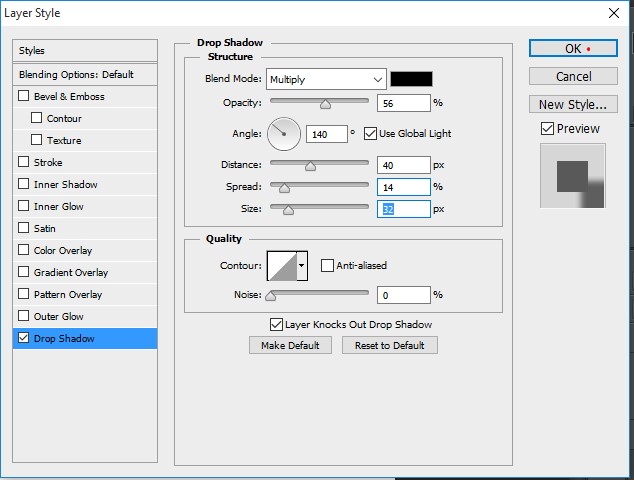The image size is (634, 480).
Task: Enable the Gradient Overlay checkbox
Action: (x=23, y=272)
